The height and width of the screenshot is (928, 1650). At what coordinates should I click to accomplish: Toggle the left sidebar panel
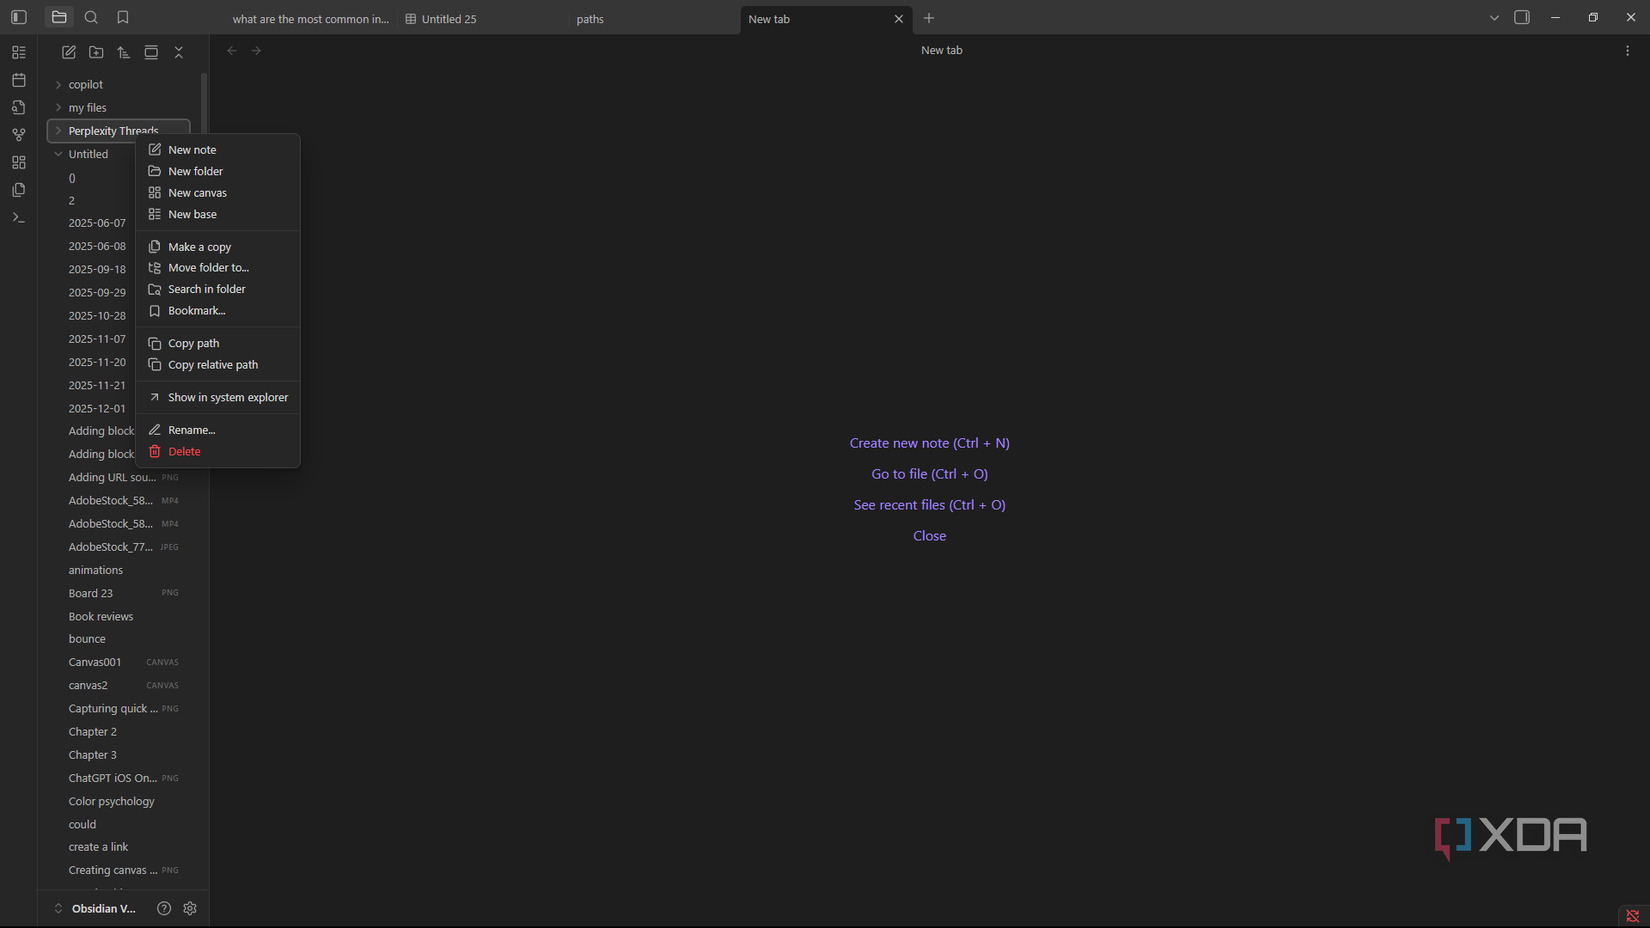pos(17,17)
